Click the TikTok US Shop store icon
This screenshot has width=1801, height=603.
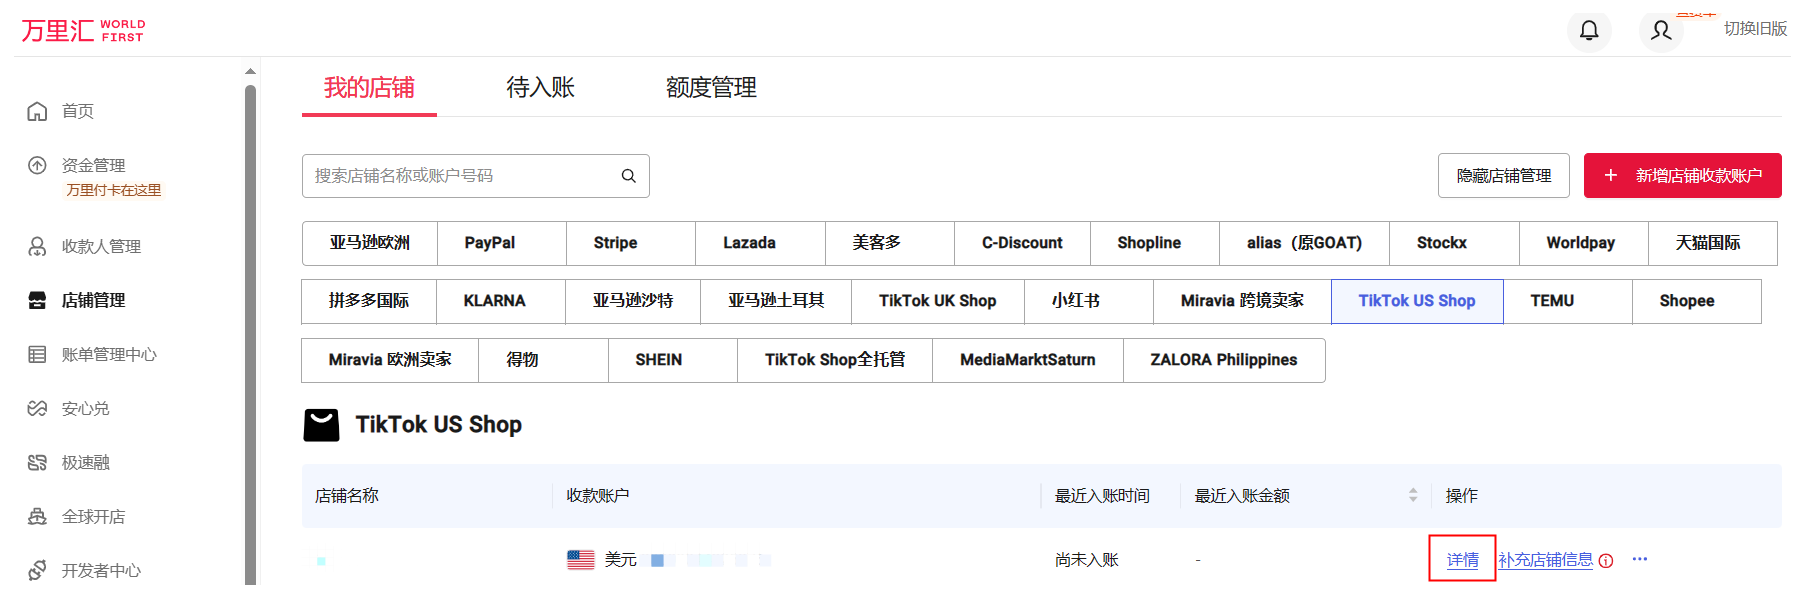coord(321,425)
